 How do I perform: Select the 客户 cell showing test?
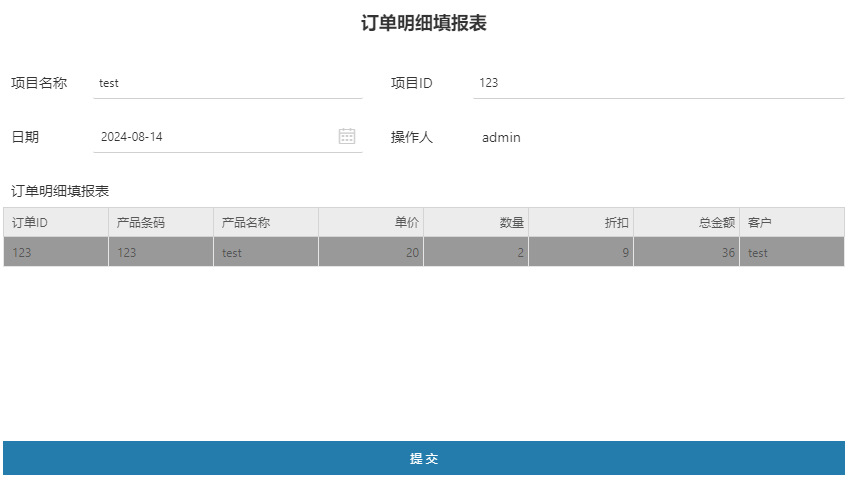tap(792, 252)
